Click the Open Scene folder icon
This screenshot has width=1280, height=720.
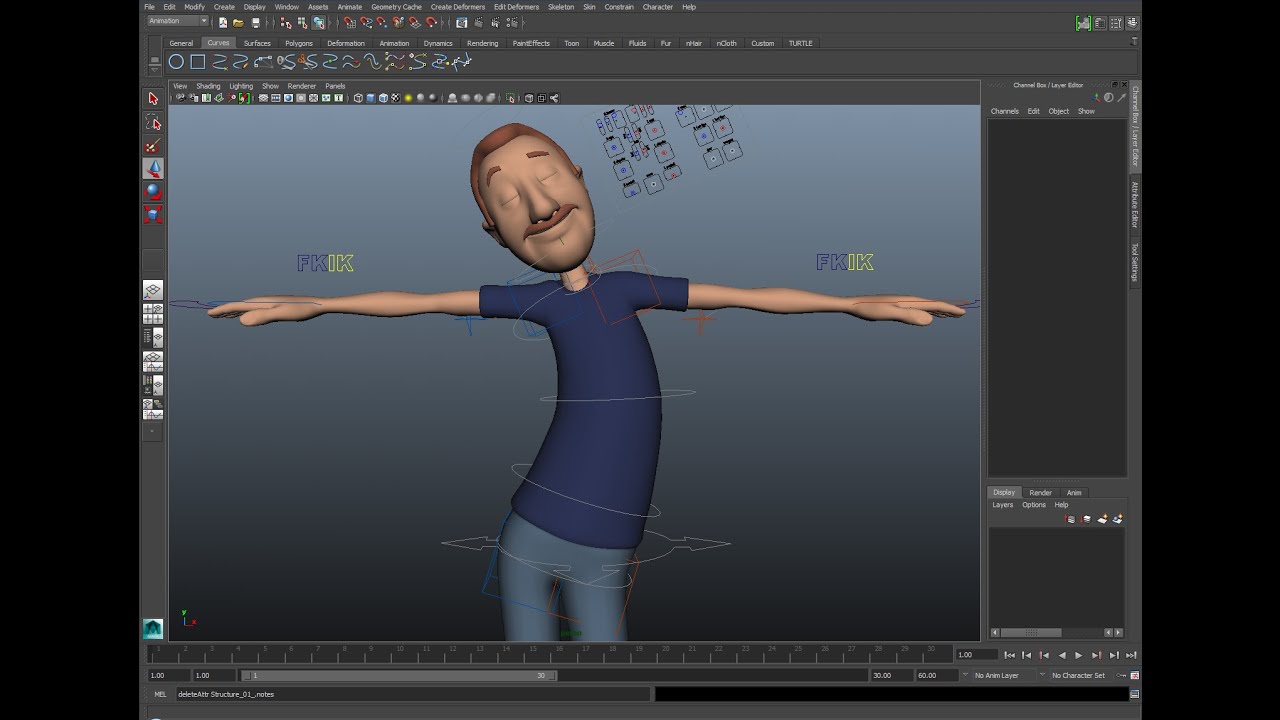(x=238, y=22)
